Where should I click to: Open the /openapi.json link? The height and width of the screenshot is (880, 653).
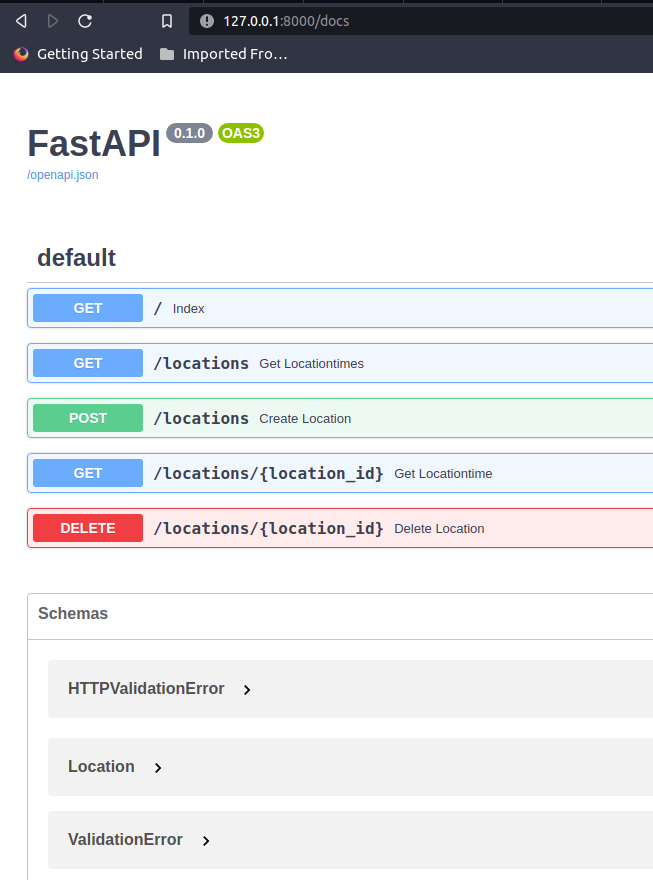pyautogui.click(x=63, y=175)
